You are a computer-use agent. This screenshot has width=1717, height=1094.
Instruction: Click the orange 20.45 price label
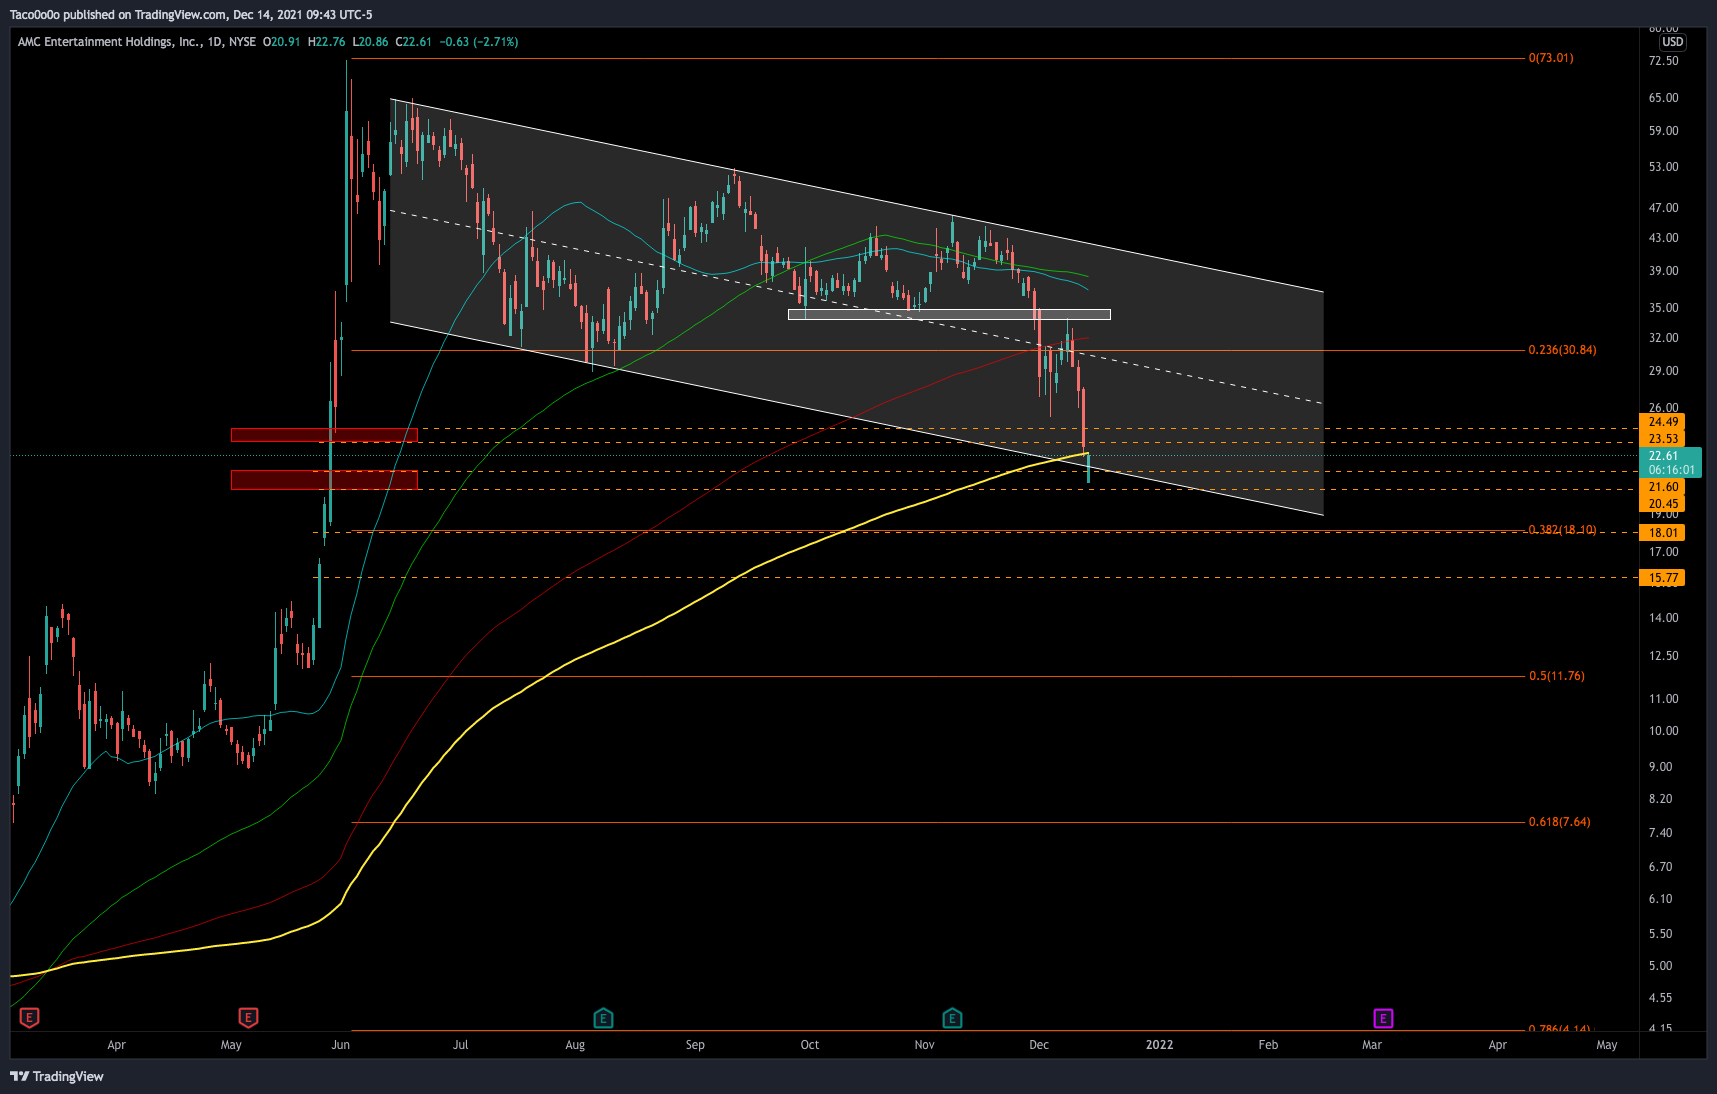click(1663, 504)
